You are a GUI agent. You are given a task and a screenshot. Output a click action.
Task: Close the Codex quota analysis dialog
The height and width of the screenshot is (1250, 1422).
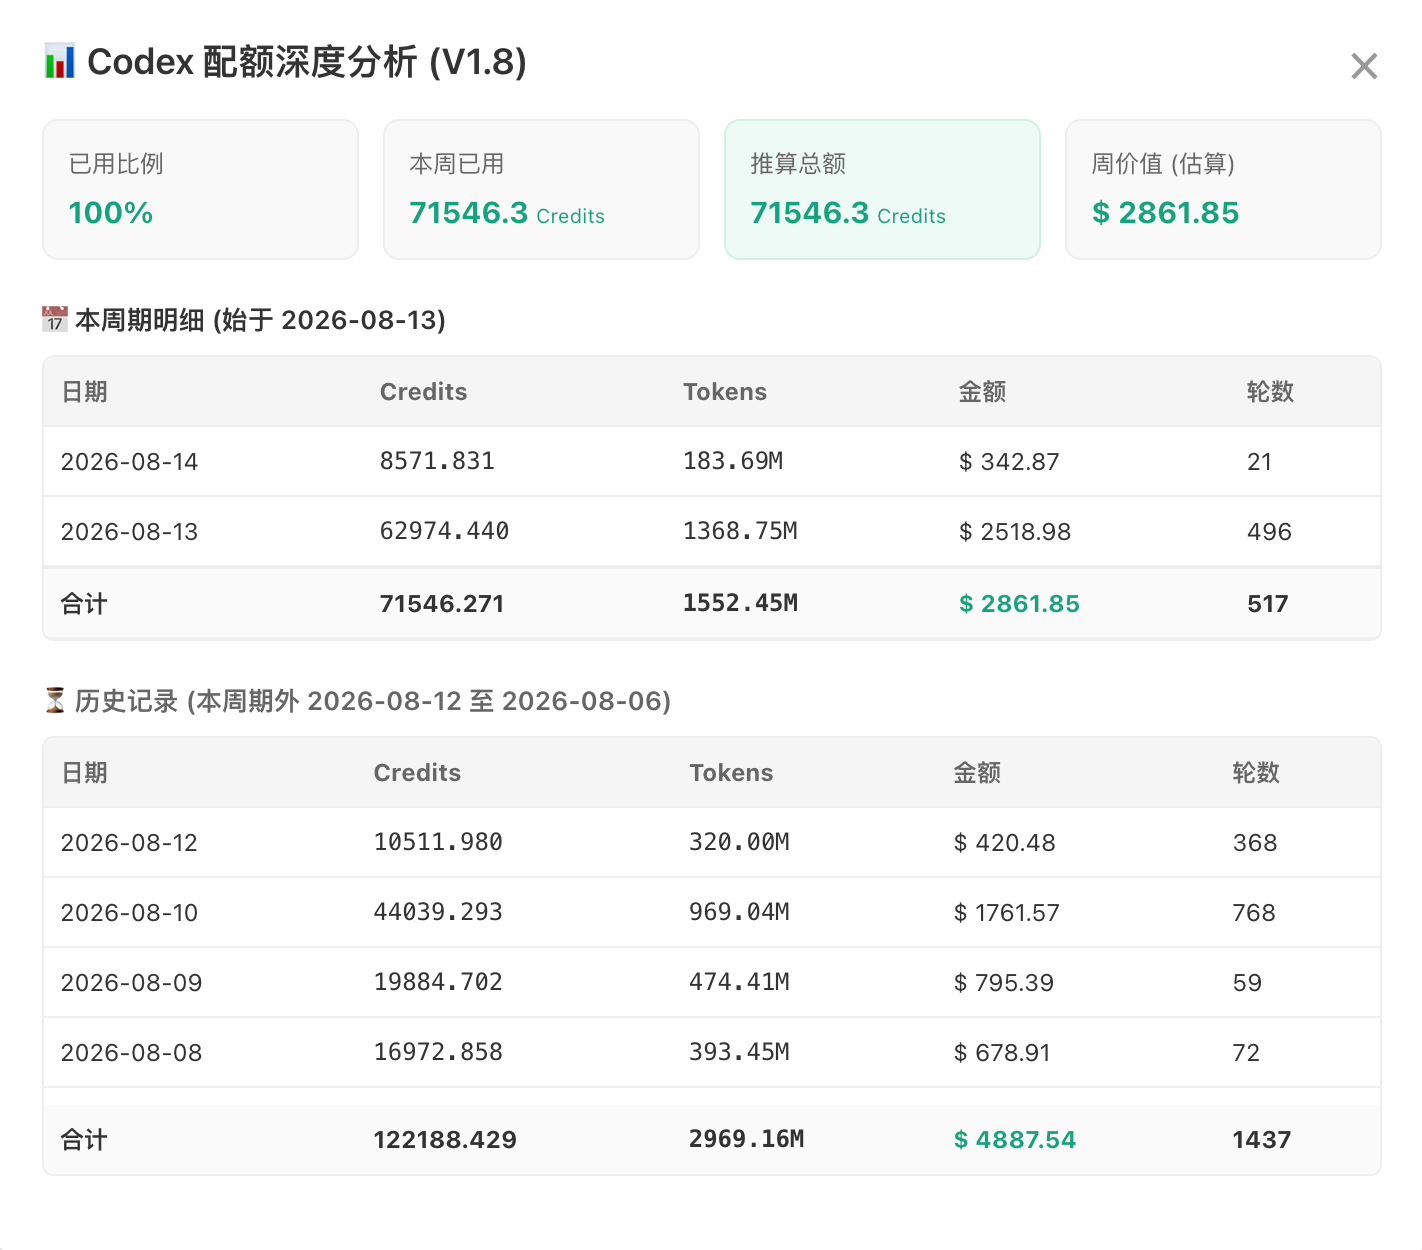pos(1364,66)
